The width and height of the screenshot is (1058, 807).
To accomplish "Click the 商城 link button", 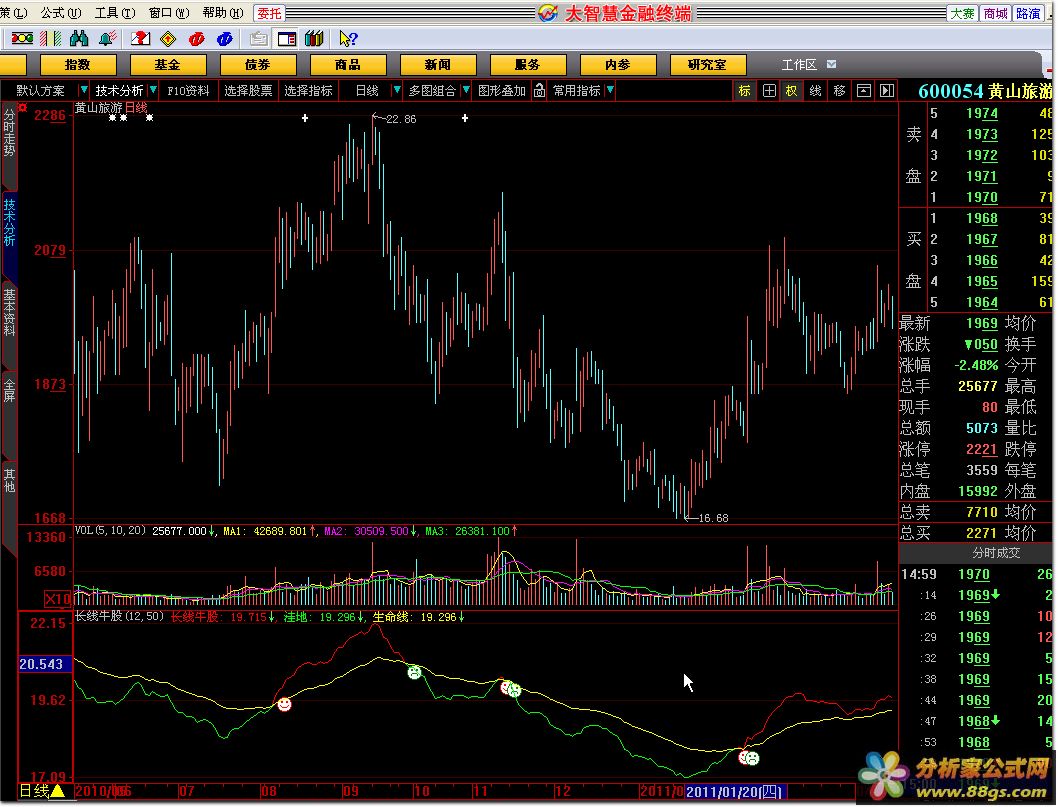I will point(995,13).
